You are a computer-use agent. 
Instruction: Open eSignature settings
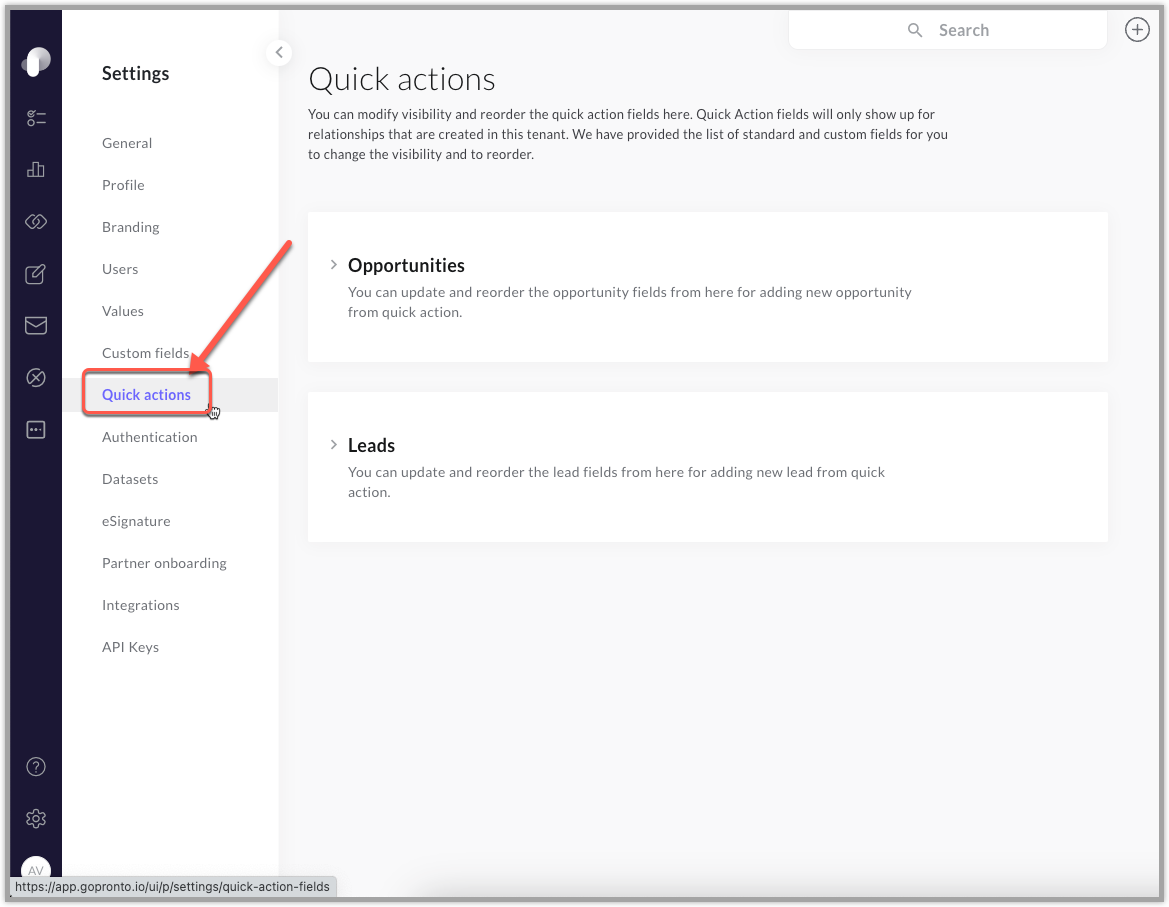pyautogui.click(x=136, y=522)
